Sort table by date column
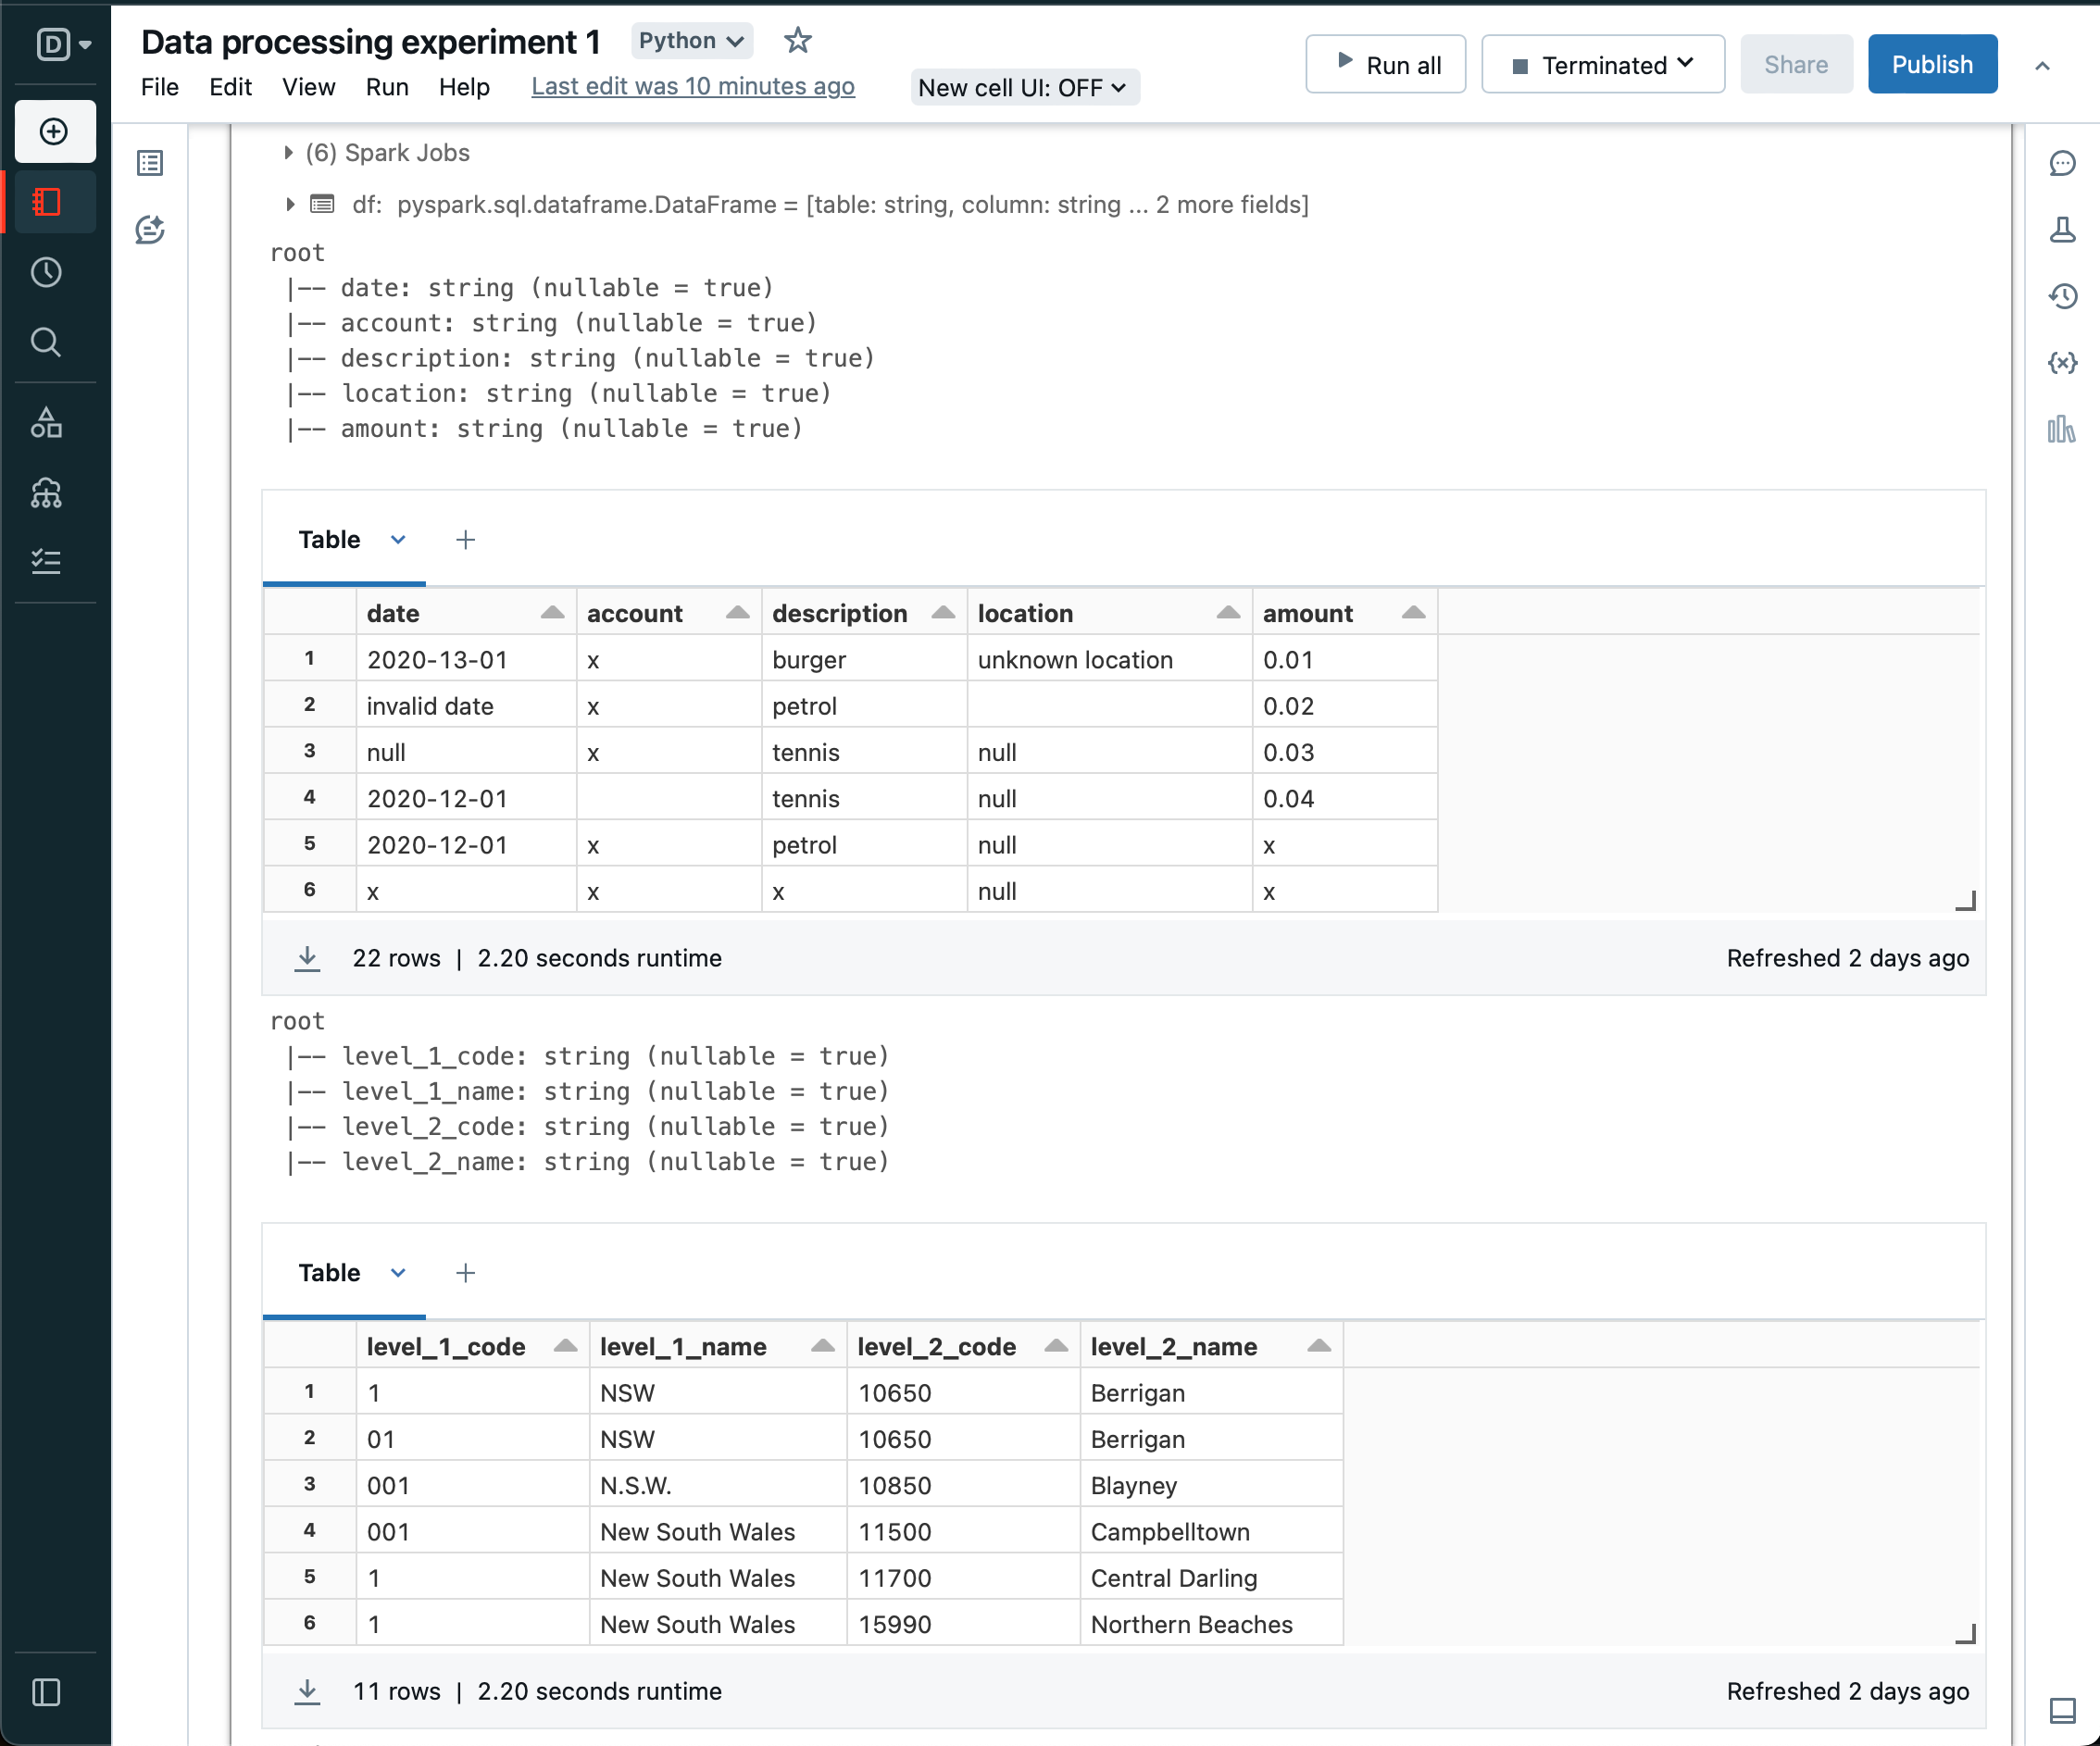 [x=552, y=613]
